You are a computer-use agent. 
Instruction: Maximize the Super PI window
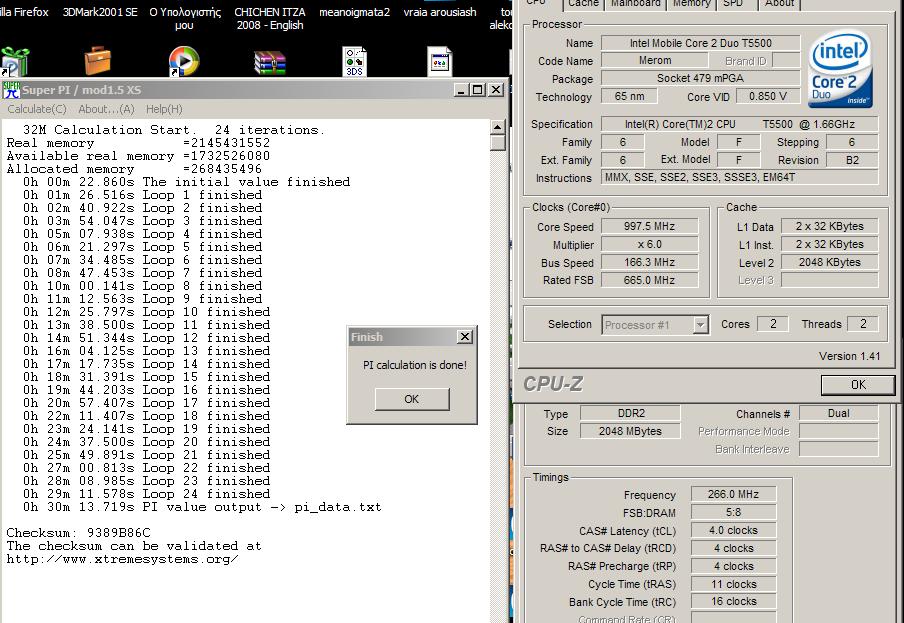pyautogui.click(x=477, y=90)
